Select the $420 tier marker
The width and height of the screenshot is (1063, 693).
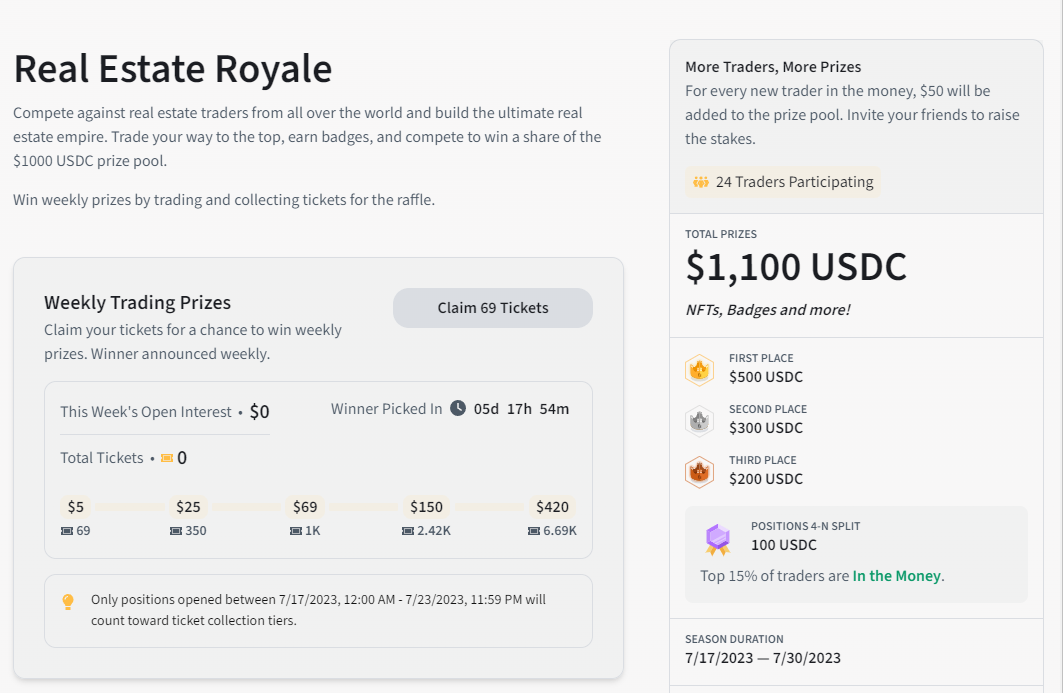tap(552, 507)
